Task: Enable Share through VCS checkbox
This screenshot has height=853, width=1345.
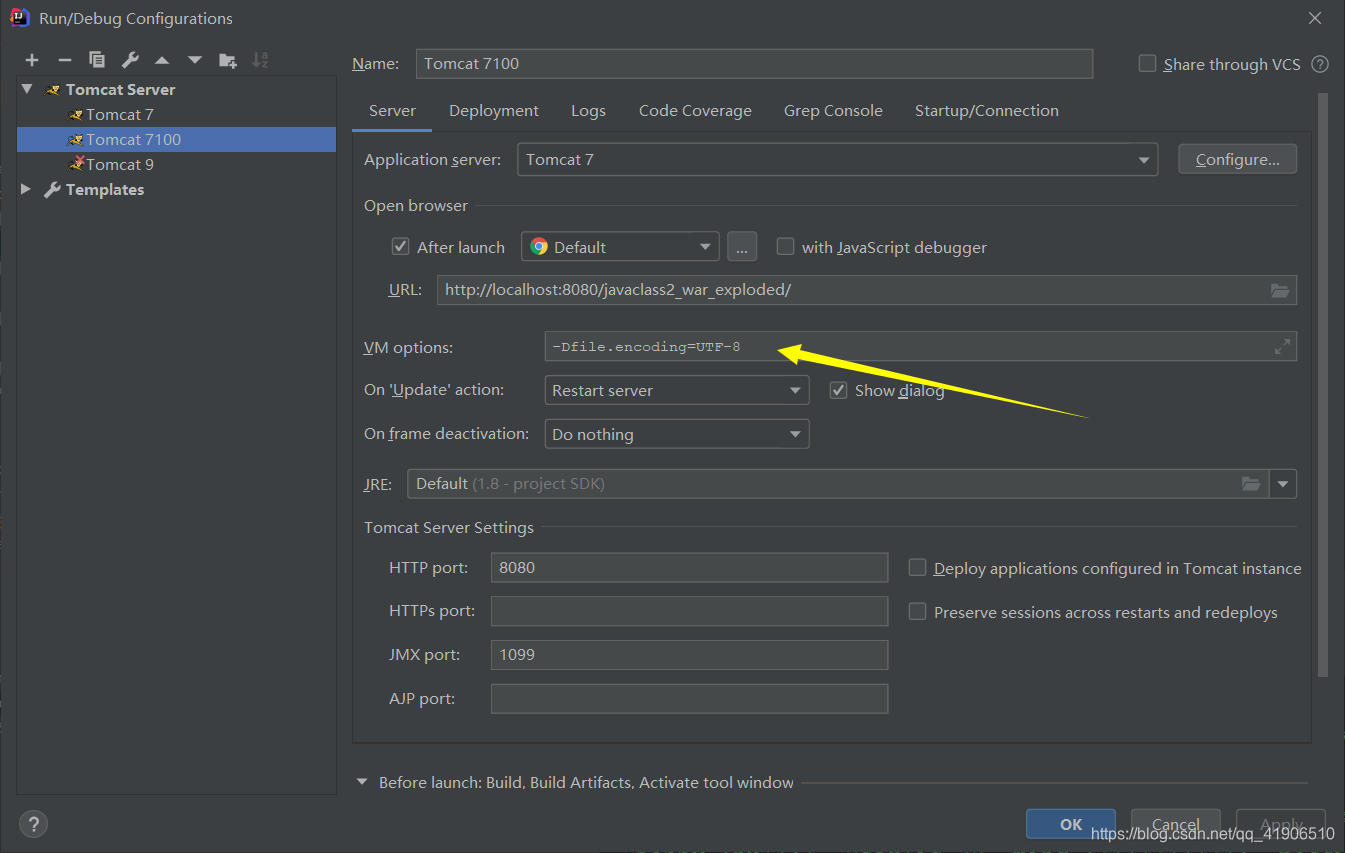Action: coord(1148,64)
